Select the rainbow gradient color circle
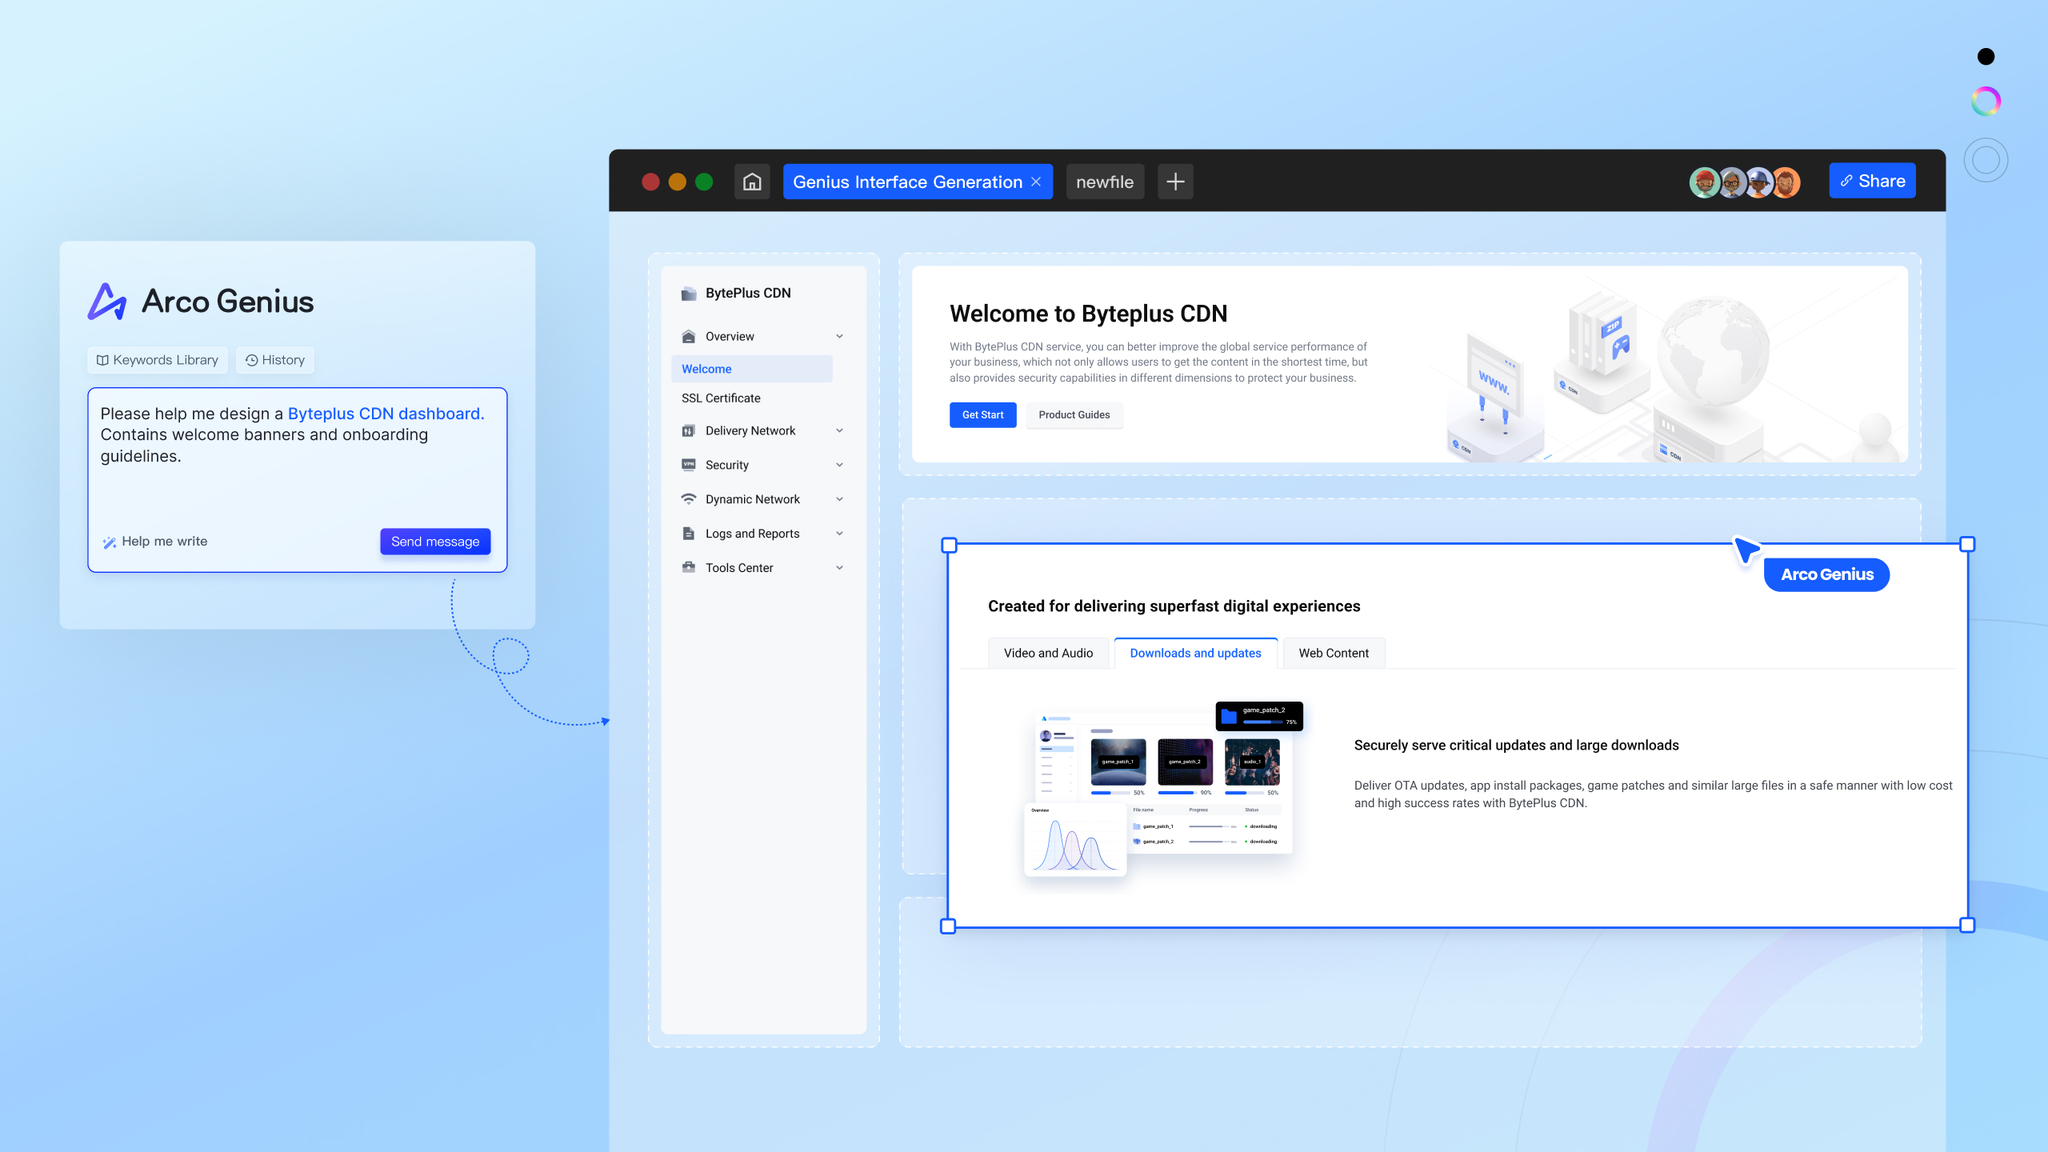 (x=1985, y=101)
